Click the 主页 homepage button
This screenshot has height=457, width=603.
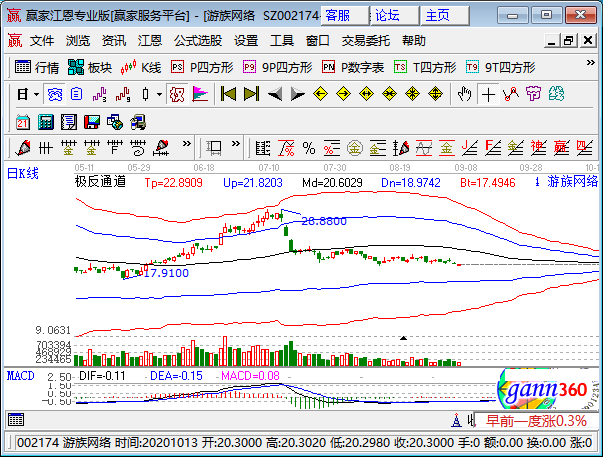(445, 16)
